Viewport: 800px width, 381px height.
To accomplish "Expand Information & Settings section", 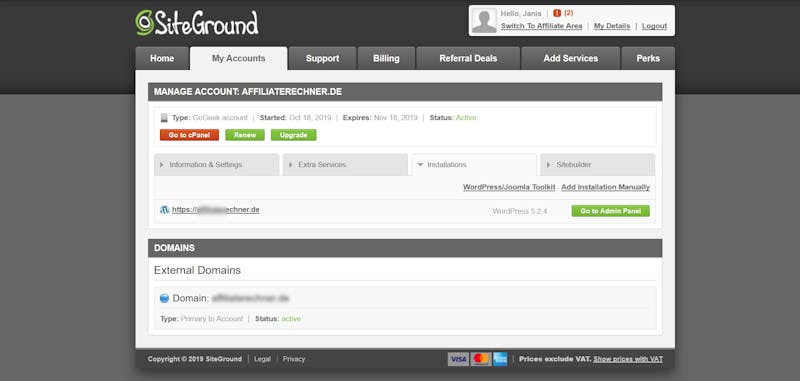I will [217, 165].
